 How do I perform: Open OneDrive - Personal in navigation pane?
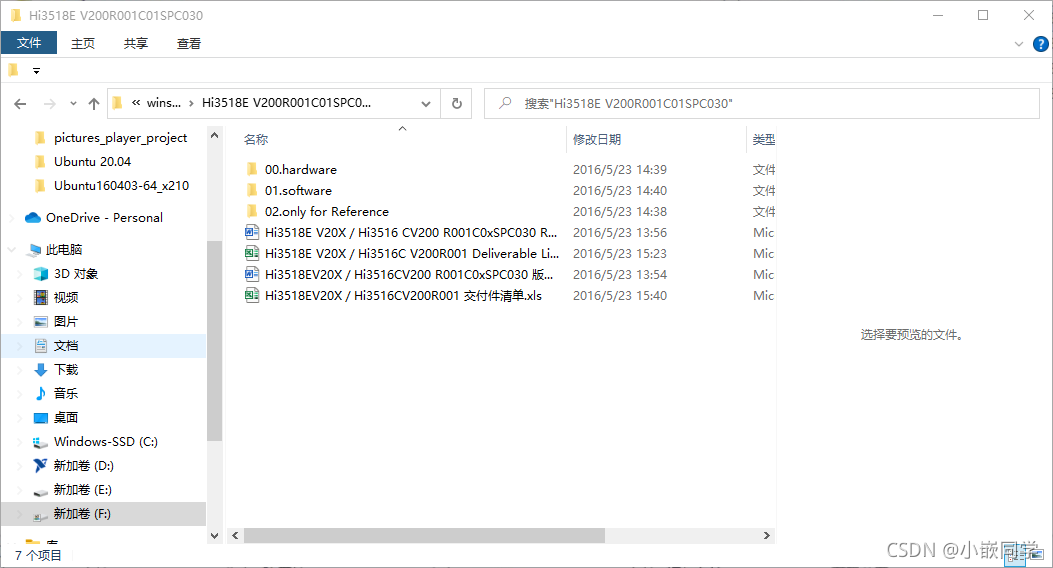[x=104, y=218]
